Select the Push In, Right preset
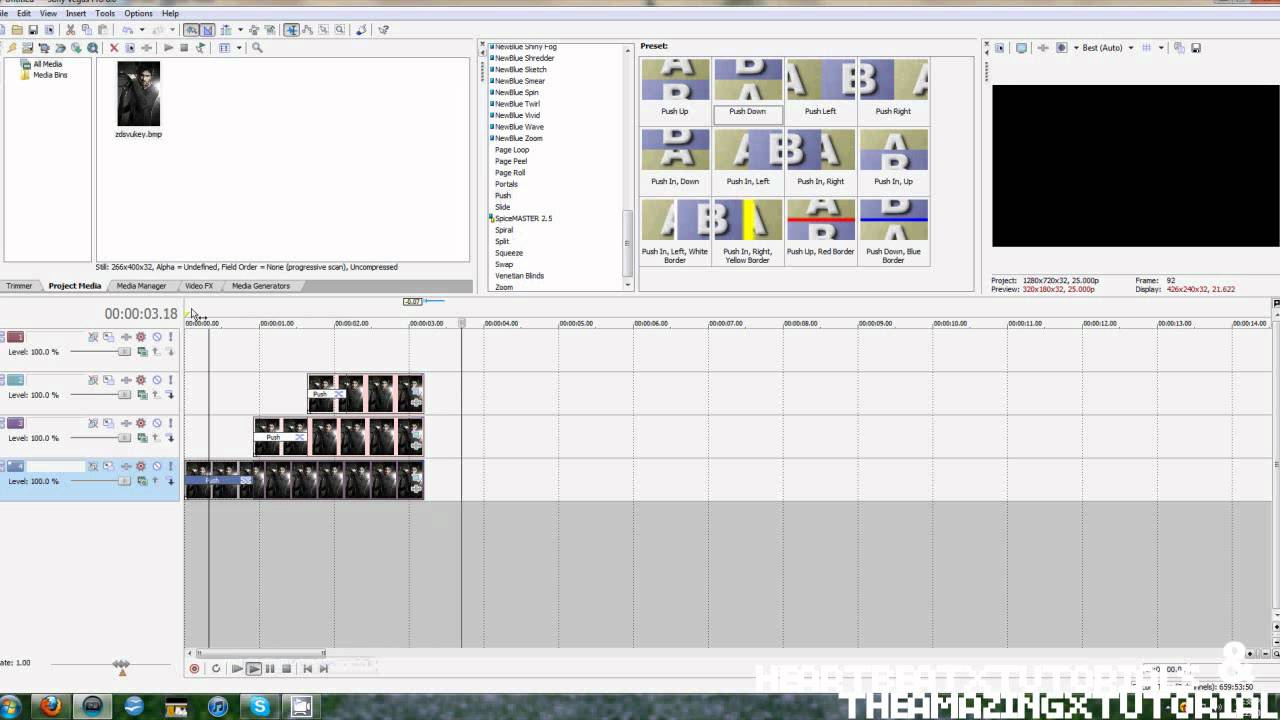This screenshot has height=720, width=1280. point(820,160)
